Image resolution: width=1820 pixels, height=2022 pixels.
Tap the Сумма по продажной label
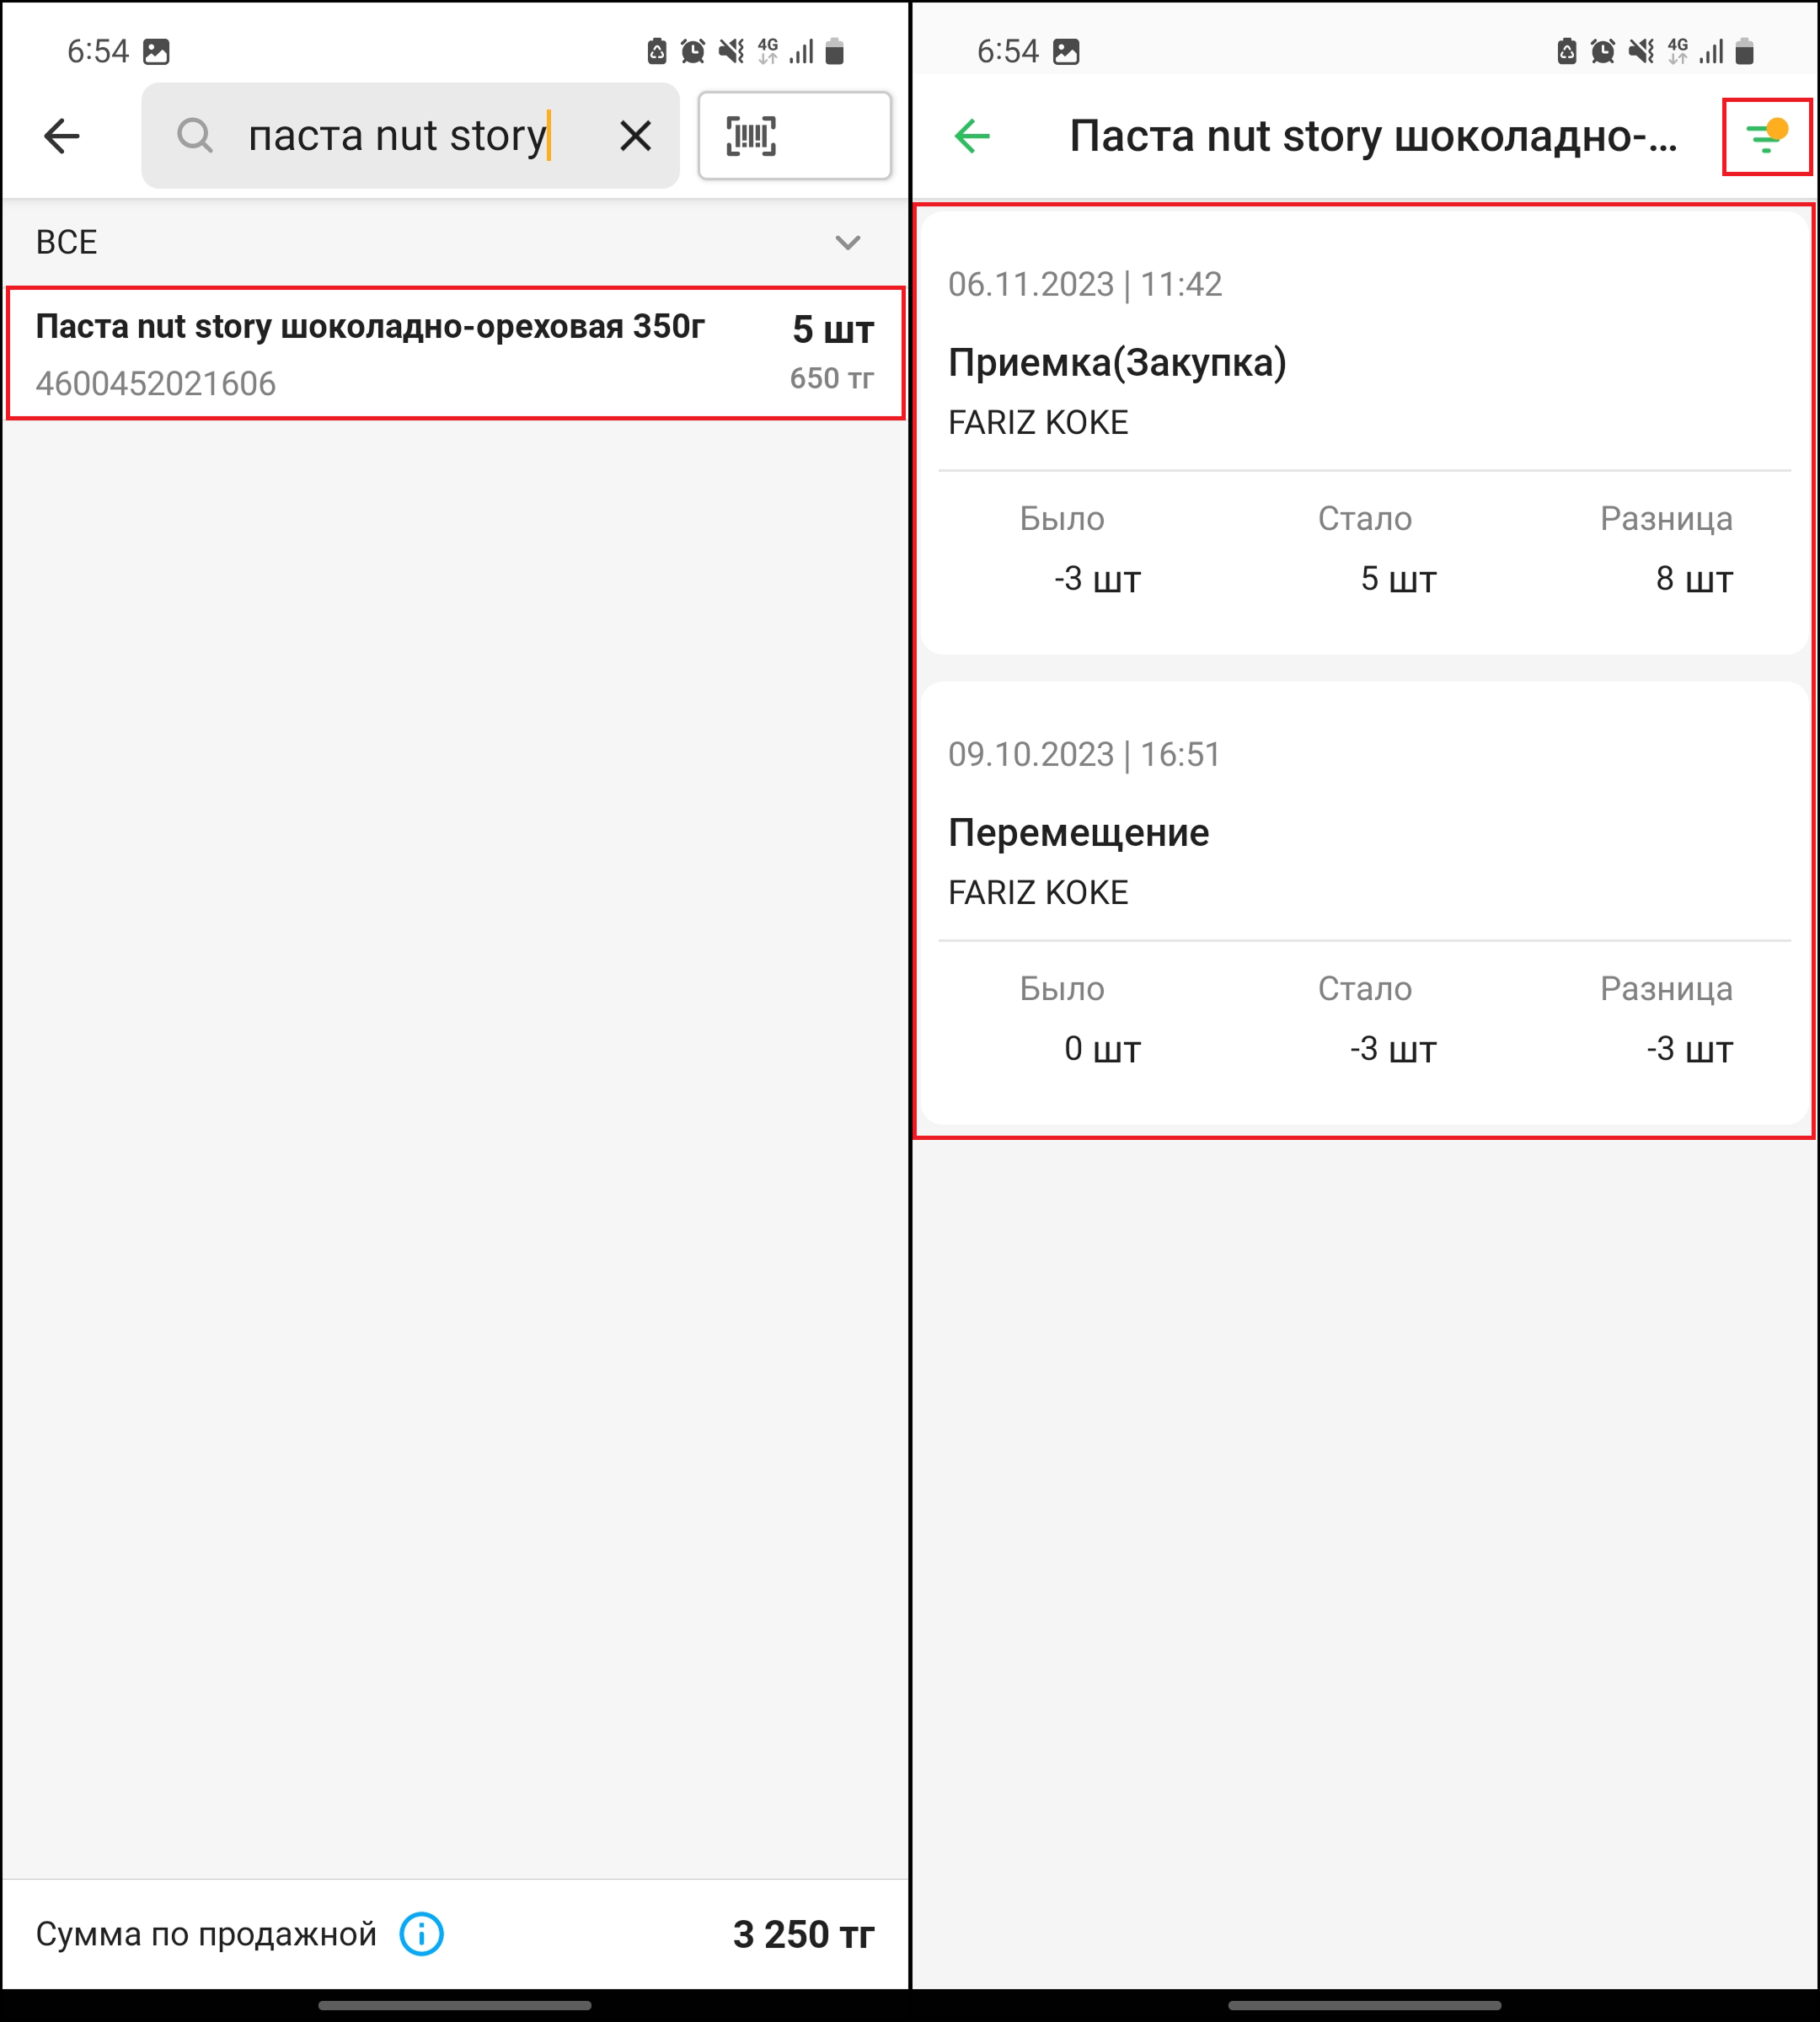[206, 1934]
